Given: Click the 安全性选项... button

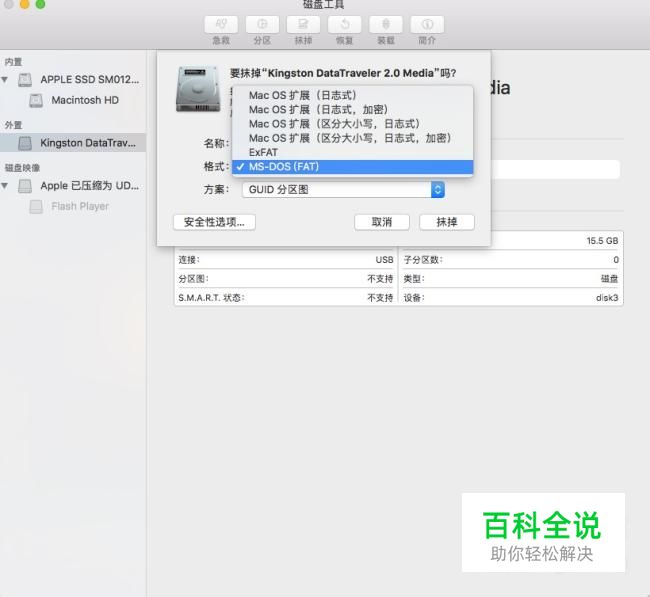Looking at the screenshot, I should (214, 222).
